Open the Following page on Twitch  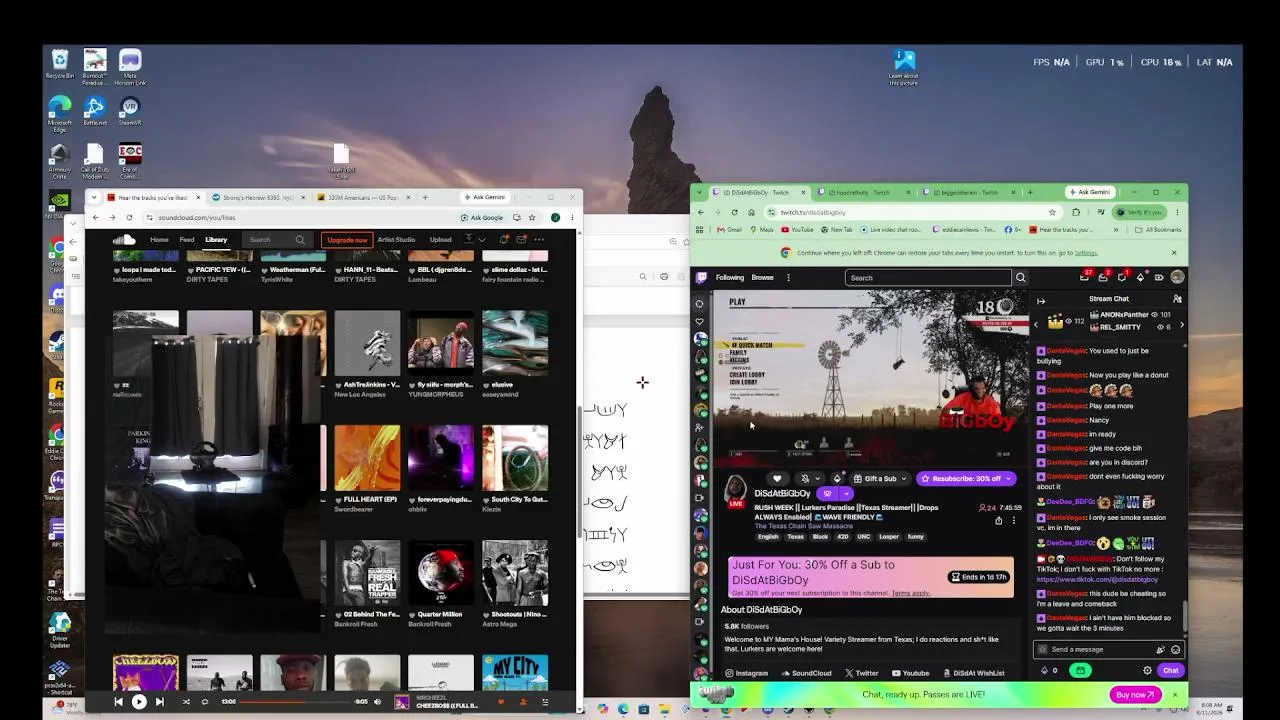[730, 278]
